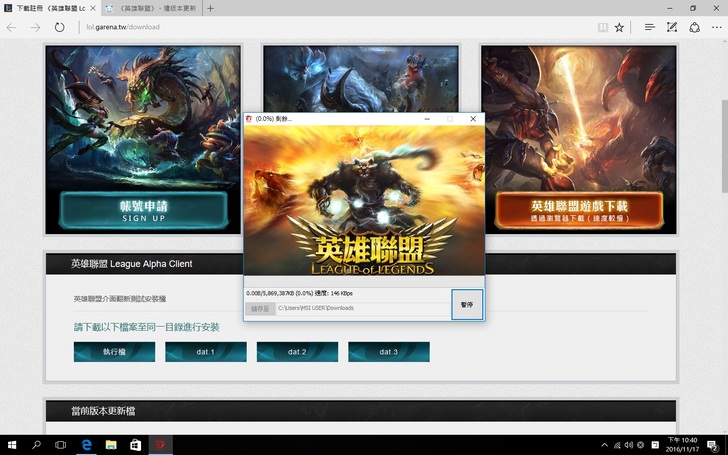728x455 pixels.
Task: Open a new browser tab
Action: (x=210, y=8)
